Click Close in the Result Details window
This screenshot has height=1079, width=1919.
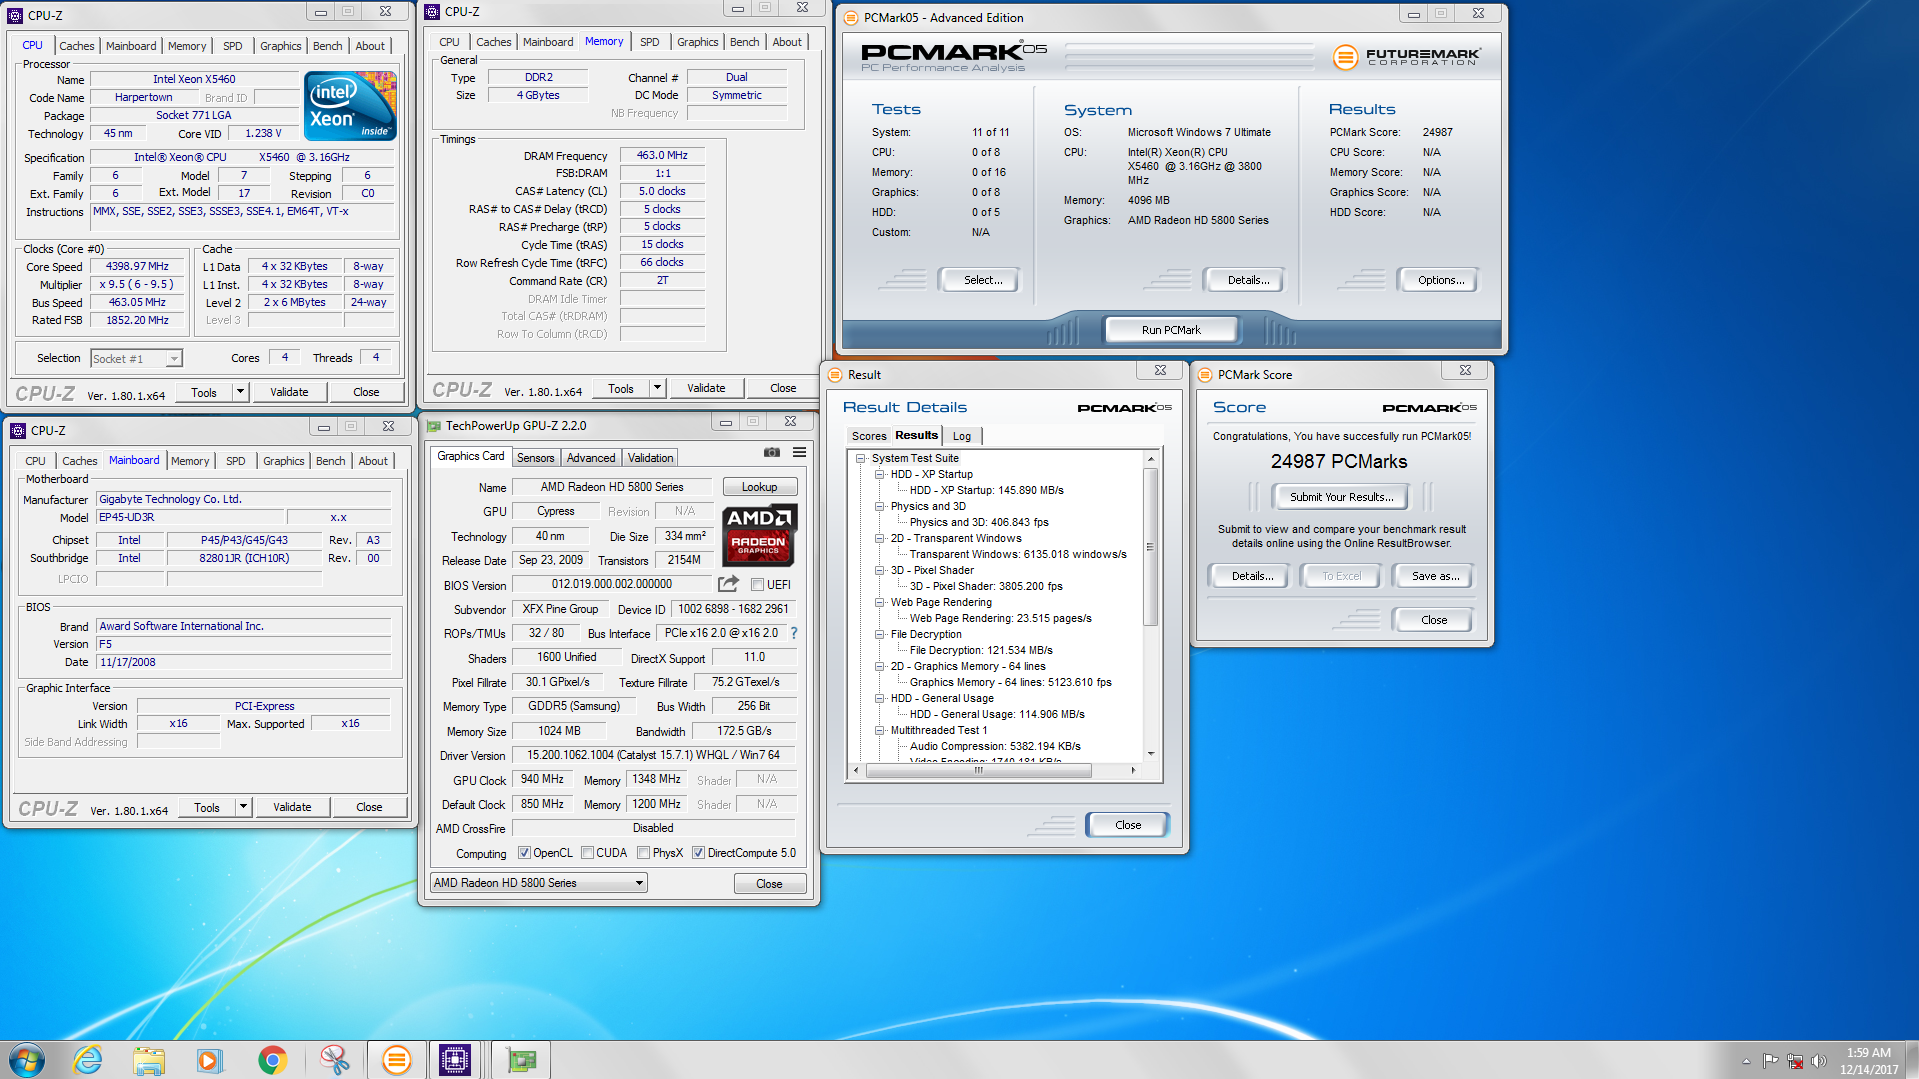point(1127,825)
